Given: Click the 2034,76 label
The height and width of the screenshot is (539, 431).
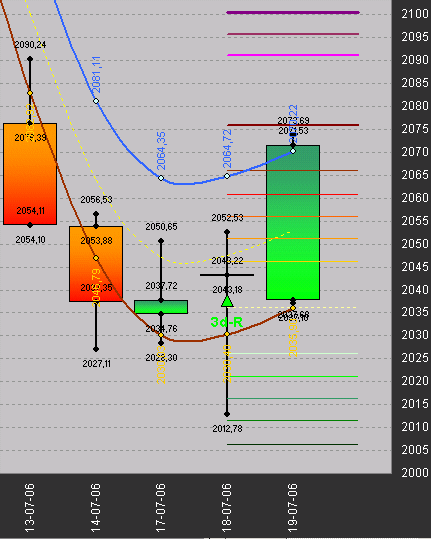Looking at the screenshot, I should click(161, 329).
